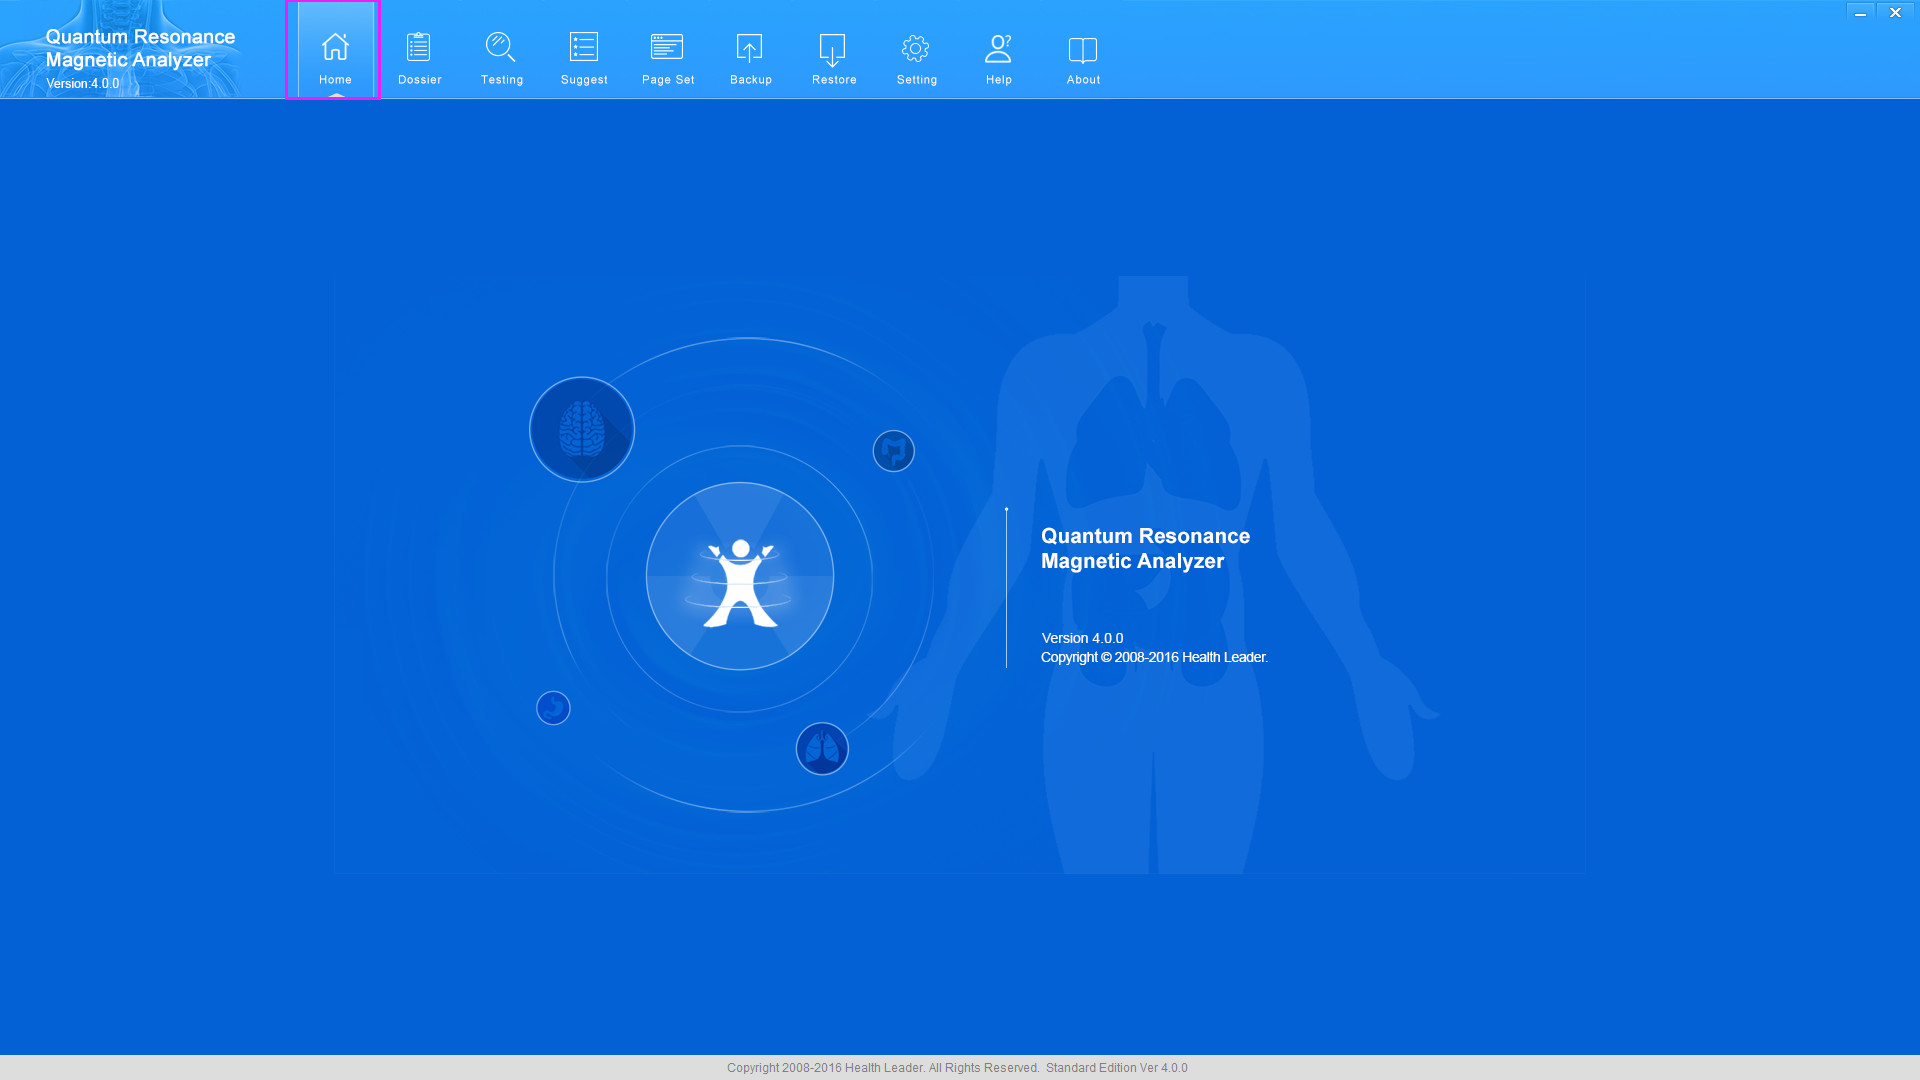Click the brain organ circle
The image size is (1920, 1080).
coord(582,430)
